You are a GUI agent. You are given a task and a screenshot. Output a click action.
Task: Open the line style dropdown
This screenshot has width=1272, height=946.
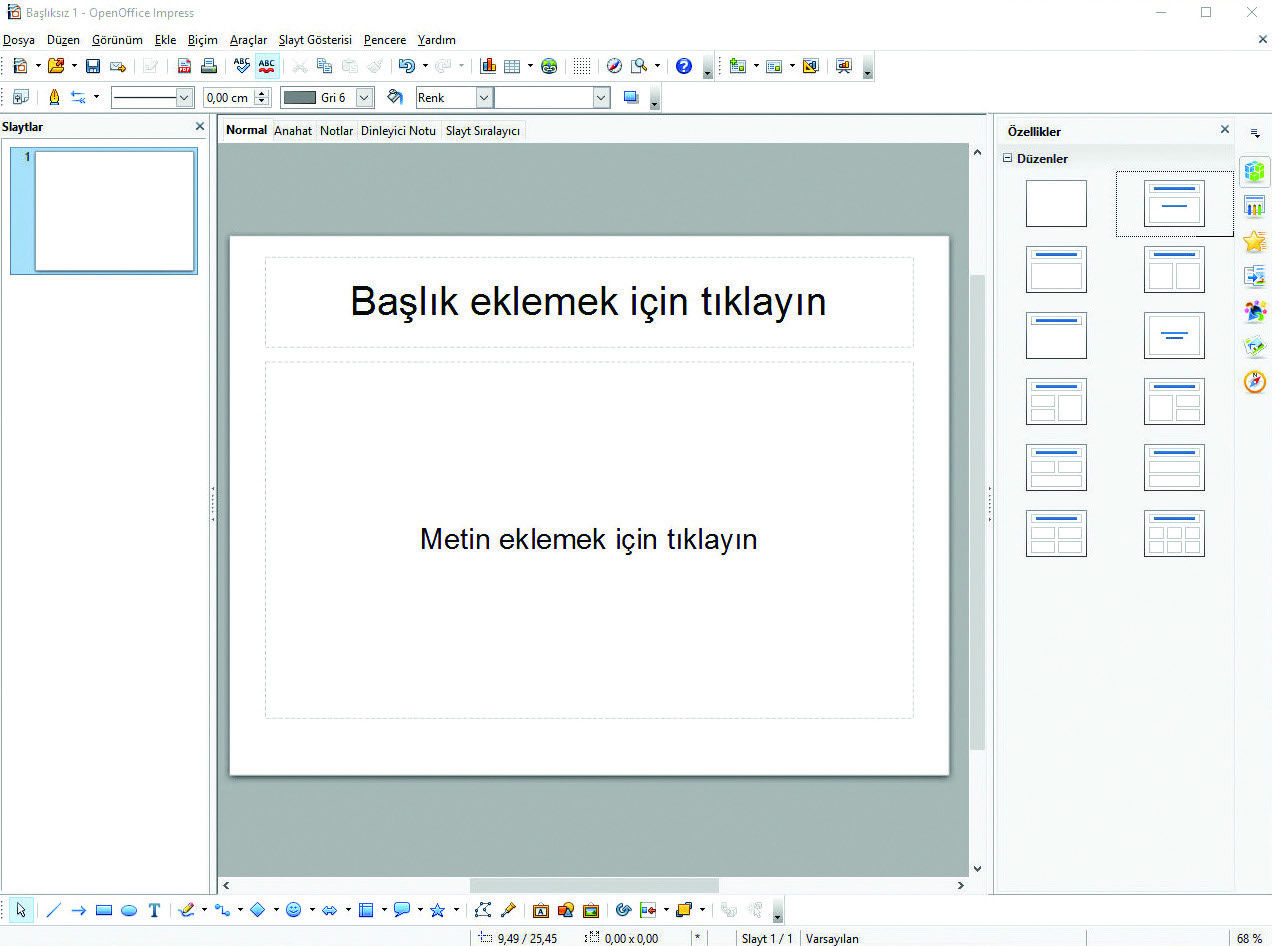coord(184,97)
